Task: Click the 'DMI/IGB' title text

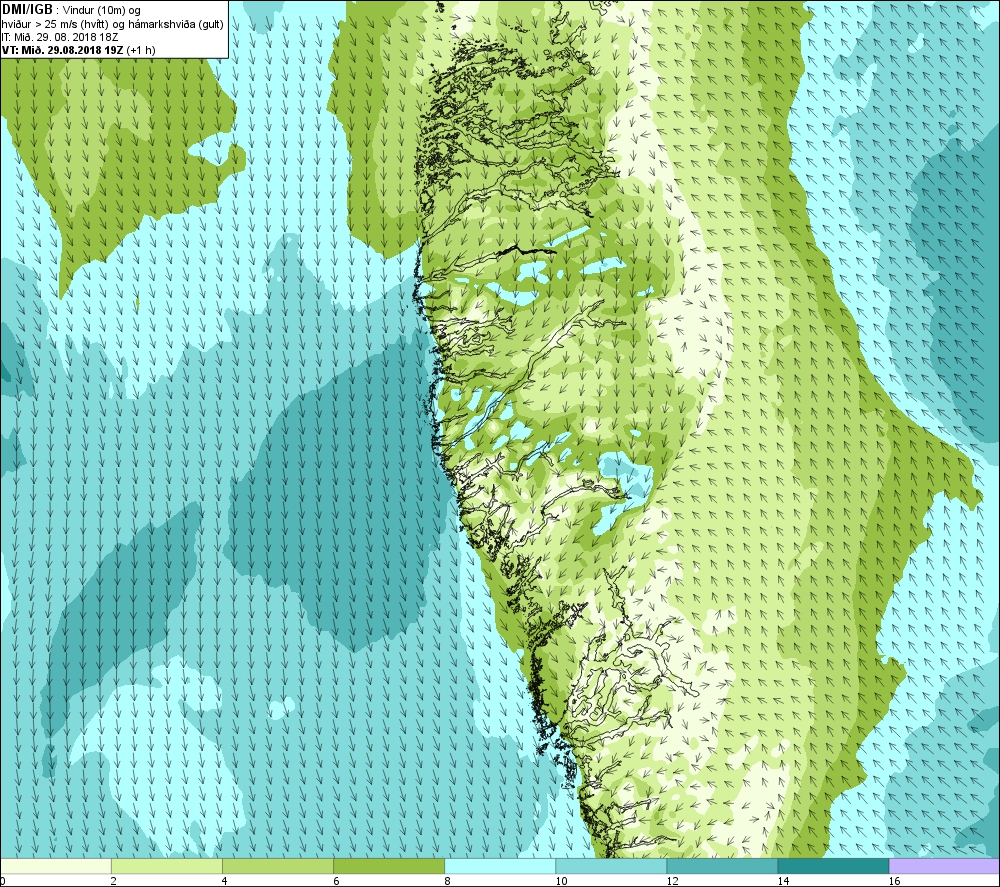Action: click(x=27, y=10)
